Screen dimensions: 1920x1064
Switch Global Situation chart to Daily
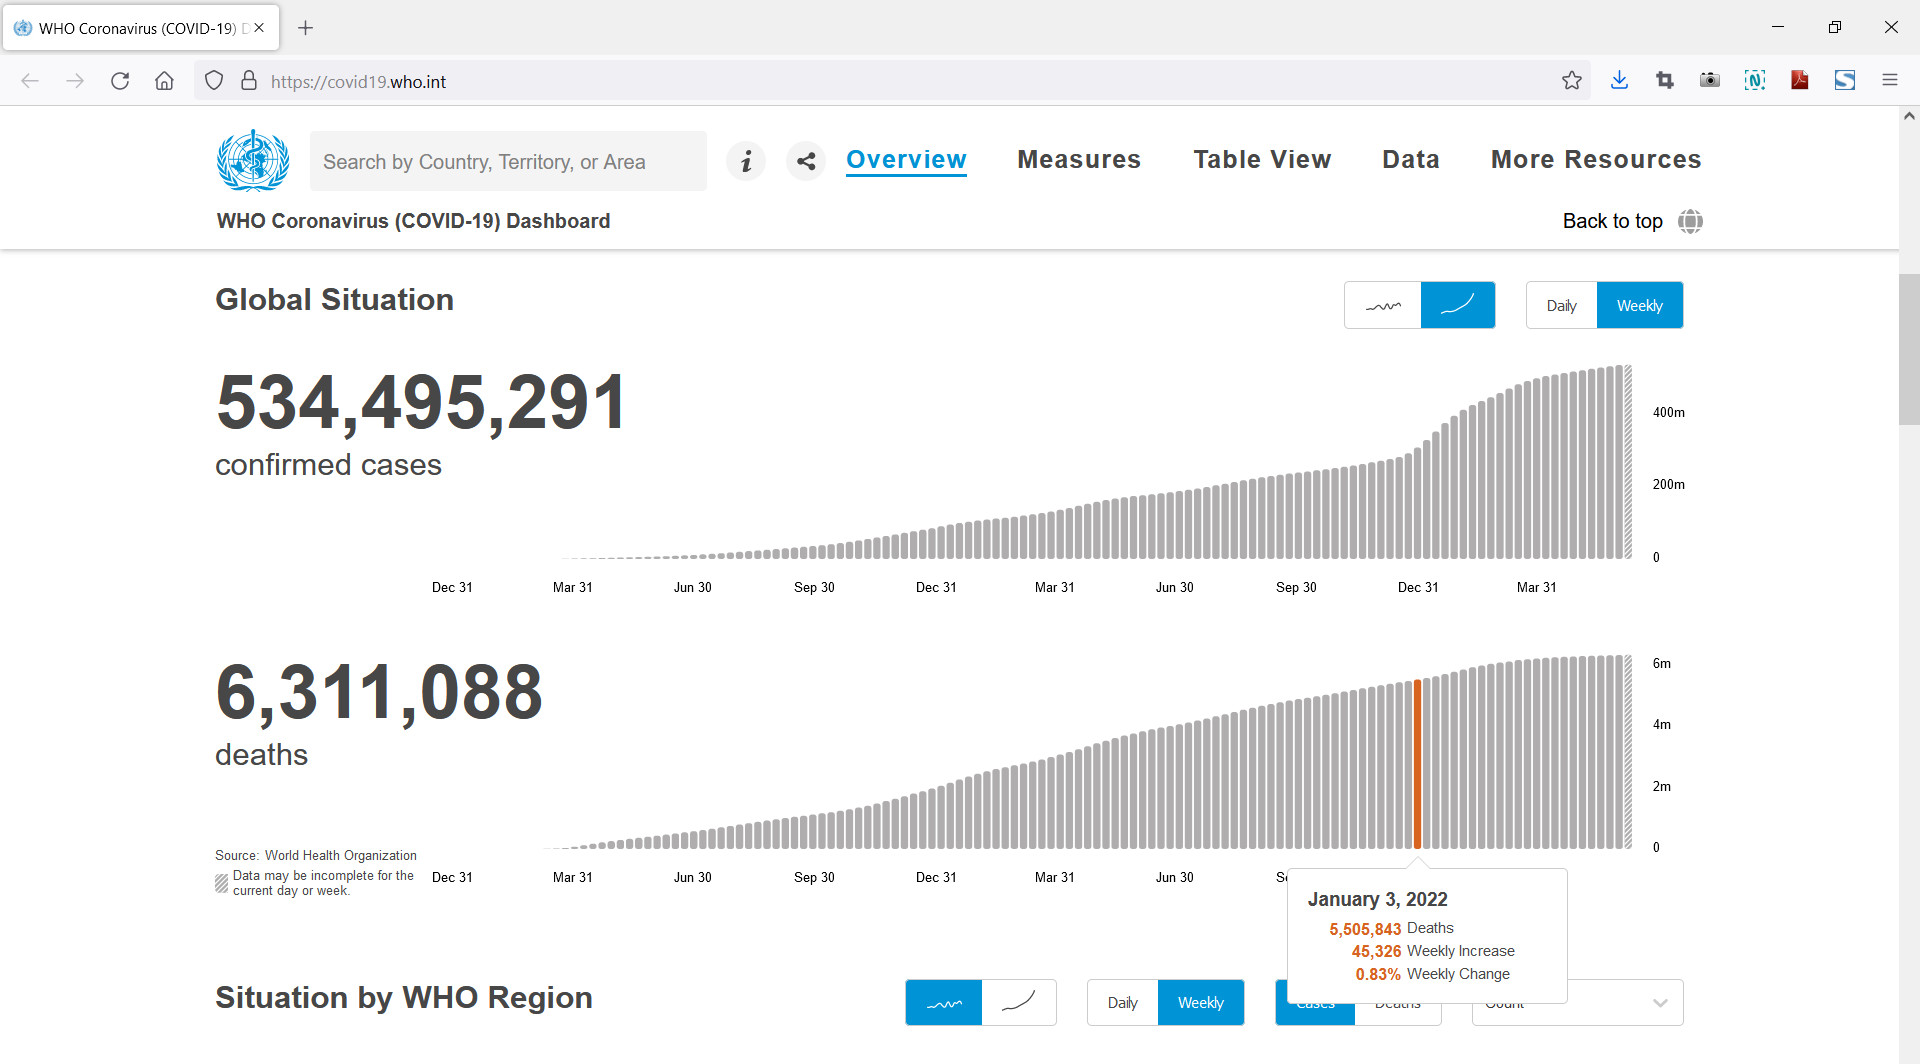1561,306
